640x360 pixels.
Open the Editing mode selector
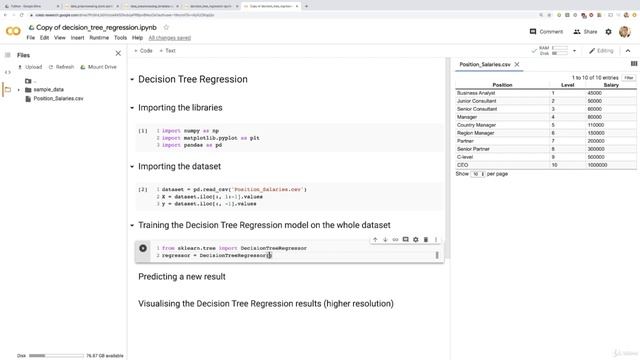601,51
